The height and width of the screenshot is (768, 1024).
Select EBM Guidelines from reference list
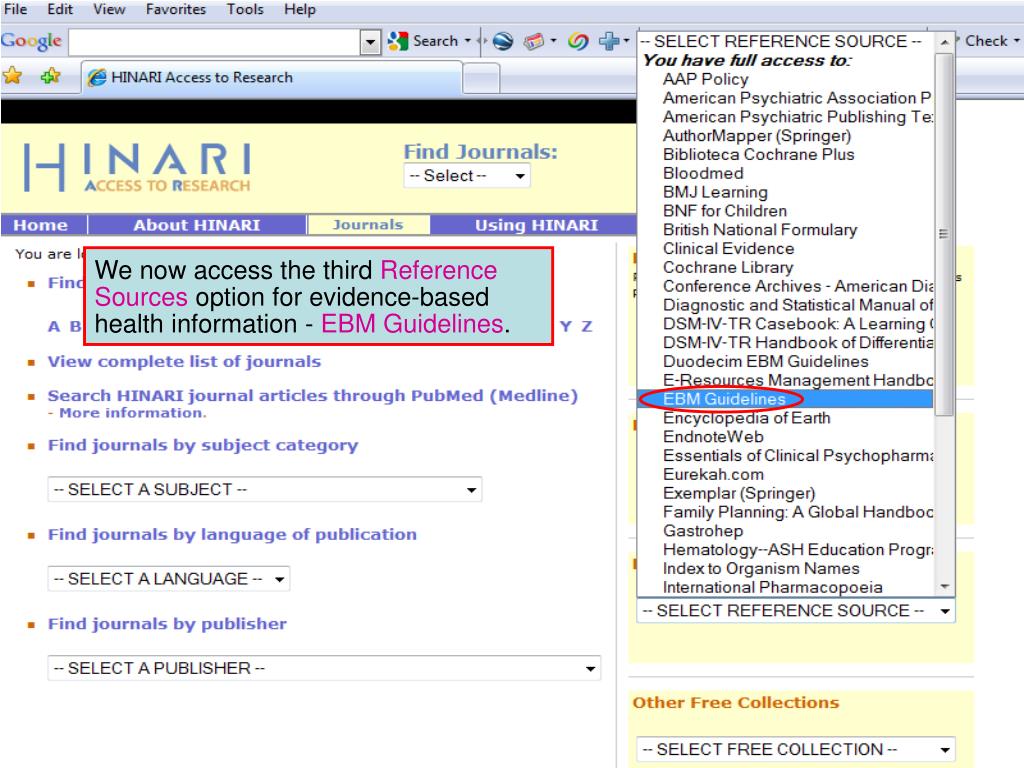coord(785,399)
